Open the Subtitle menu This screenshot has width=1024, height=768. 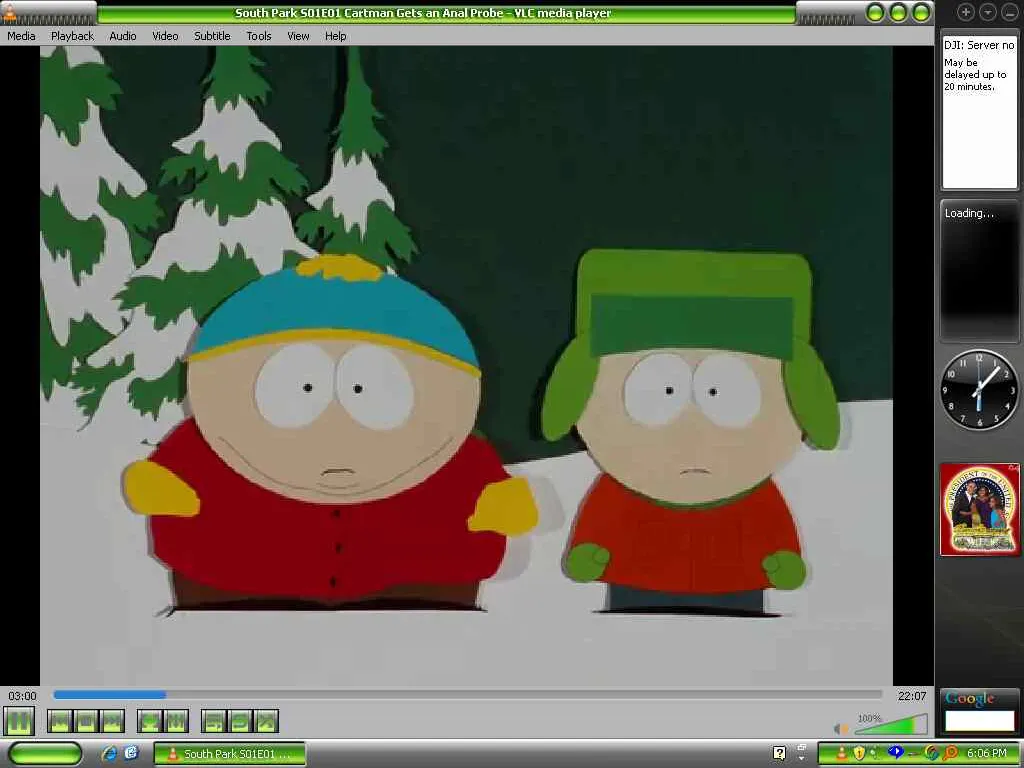coord(212,36)
